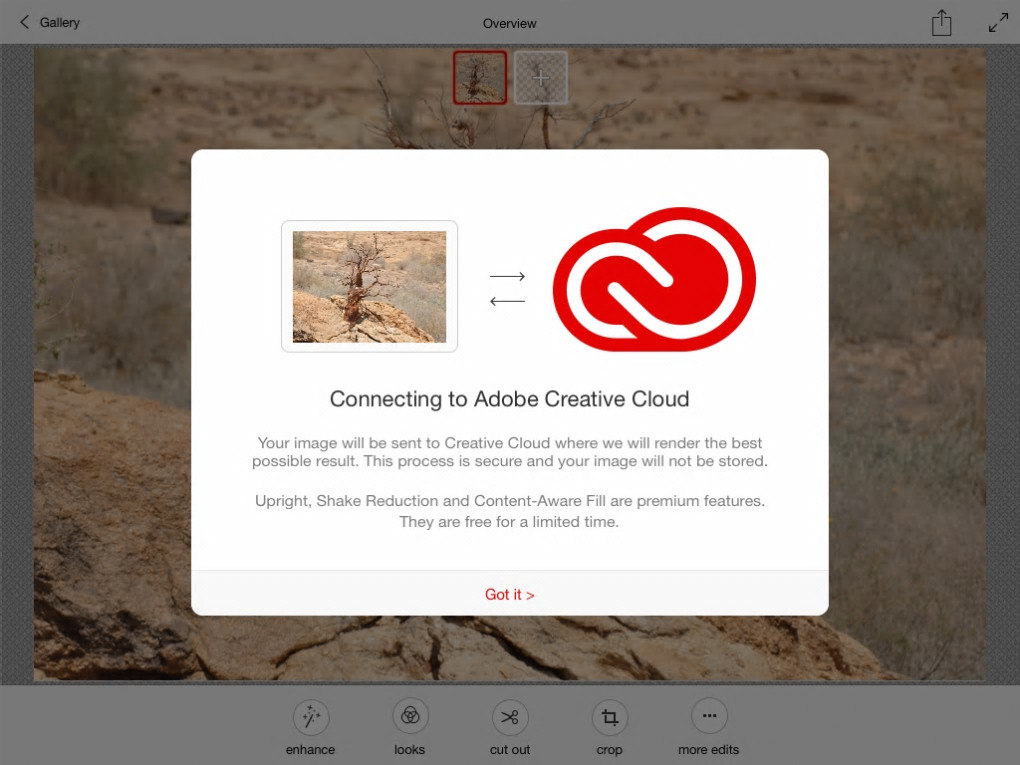Screen dimensions: 1020x765
Task: Click the back chevron beside Gallery
Action: tap(25, 22)
